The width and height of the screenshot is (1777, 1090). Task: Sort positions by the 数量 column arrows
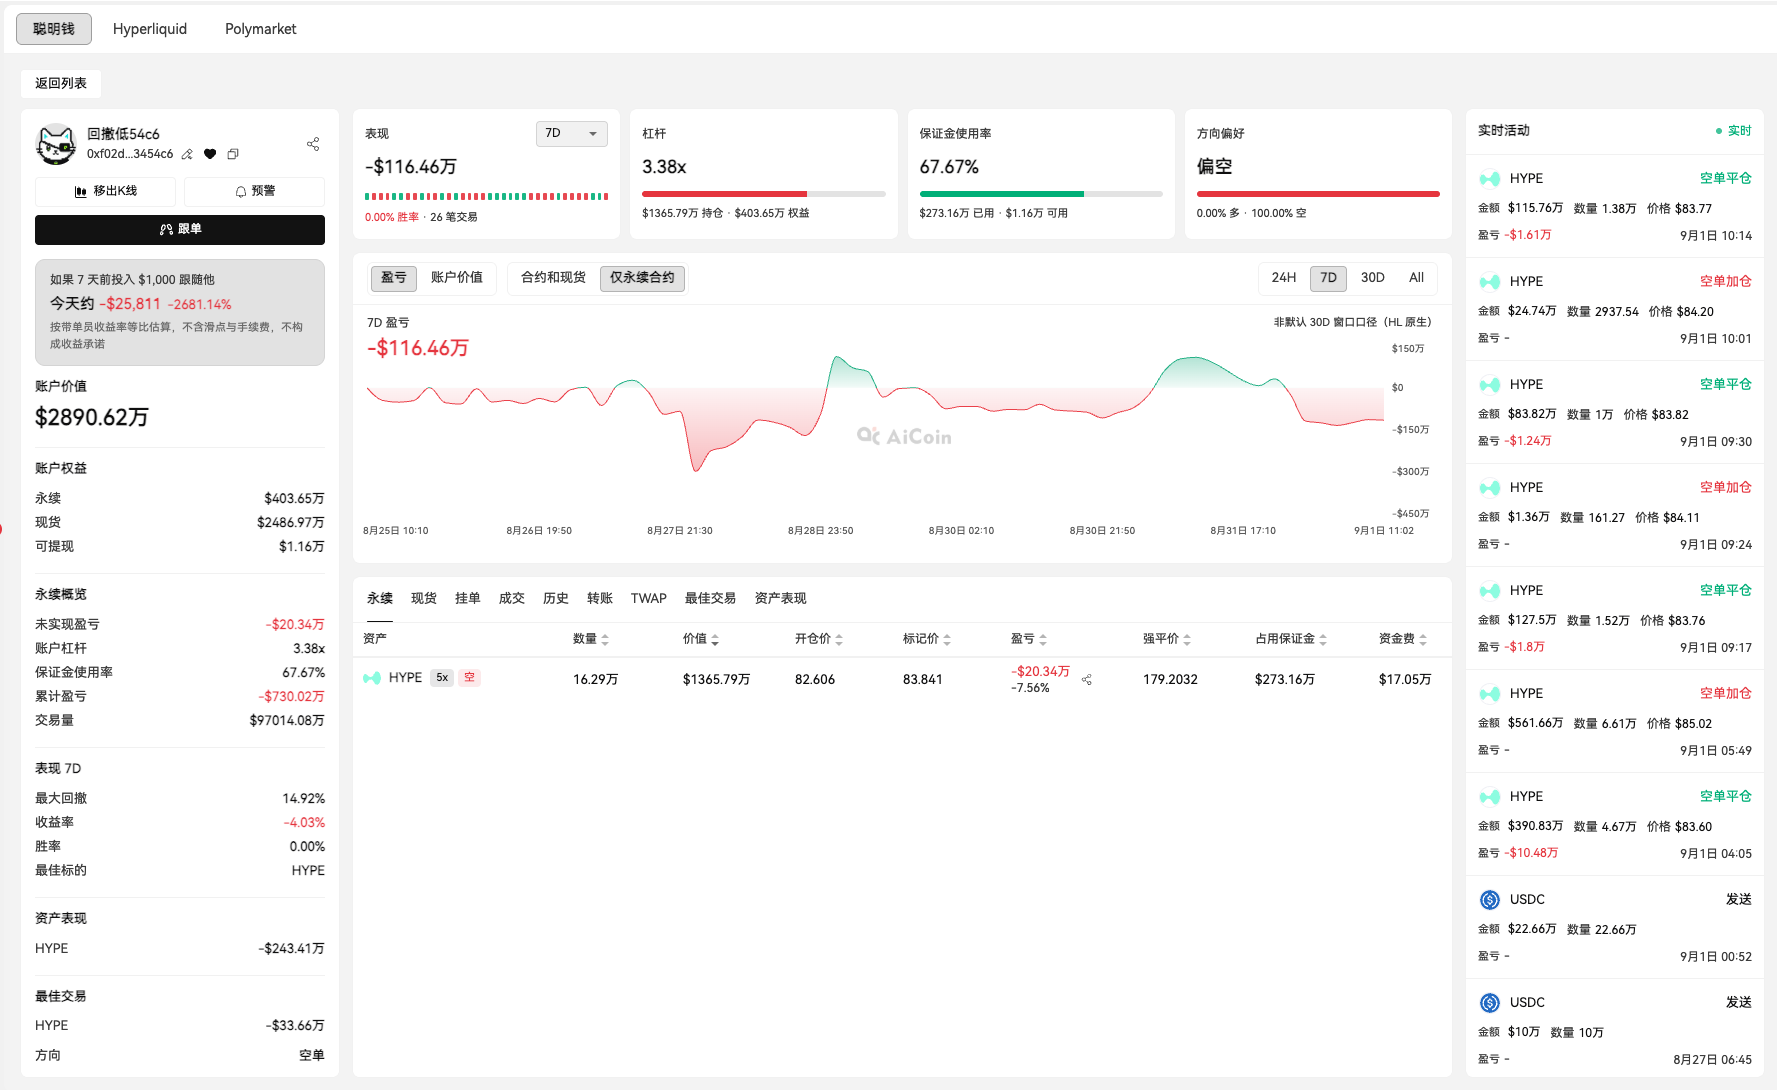click(x=605, y=639)
